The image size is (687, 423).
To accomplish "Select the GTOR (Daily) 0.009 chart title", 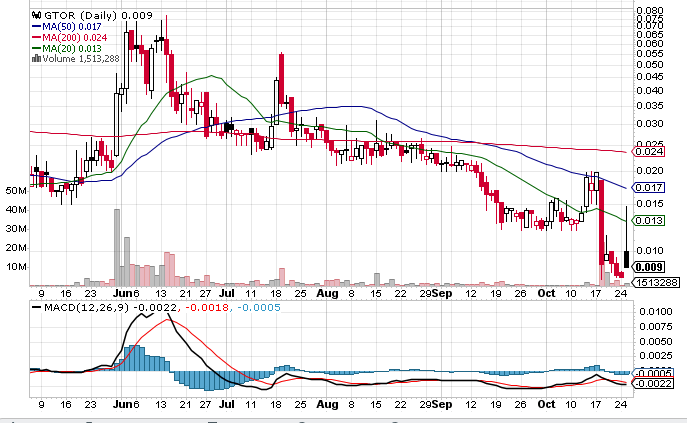I will coord(99,15).
